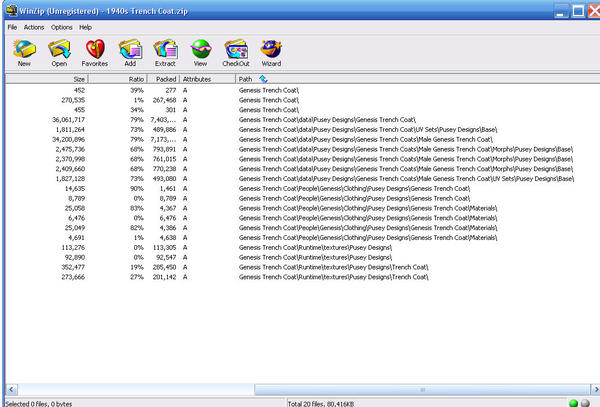Extract files with the Extract icon

(x=165, y=53)
